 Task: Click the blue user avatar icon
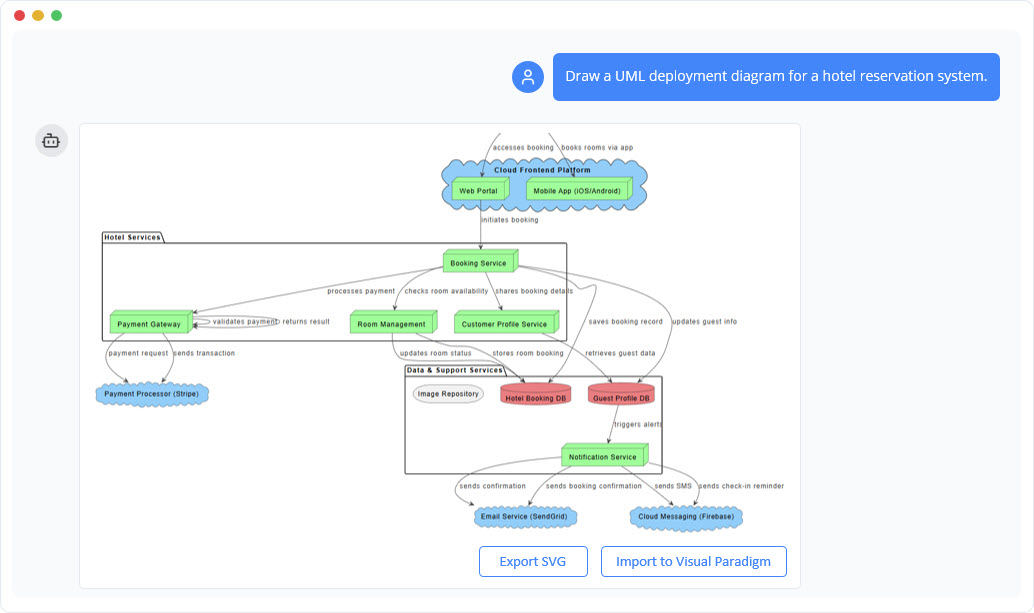(x=527, y=77)
